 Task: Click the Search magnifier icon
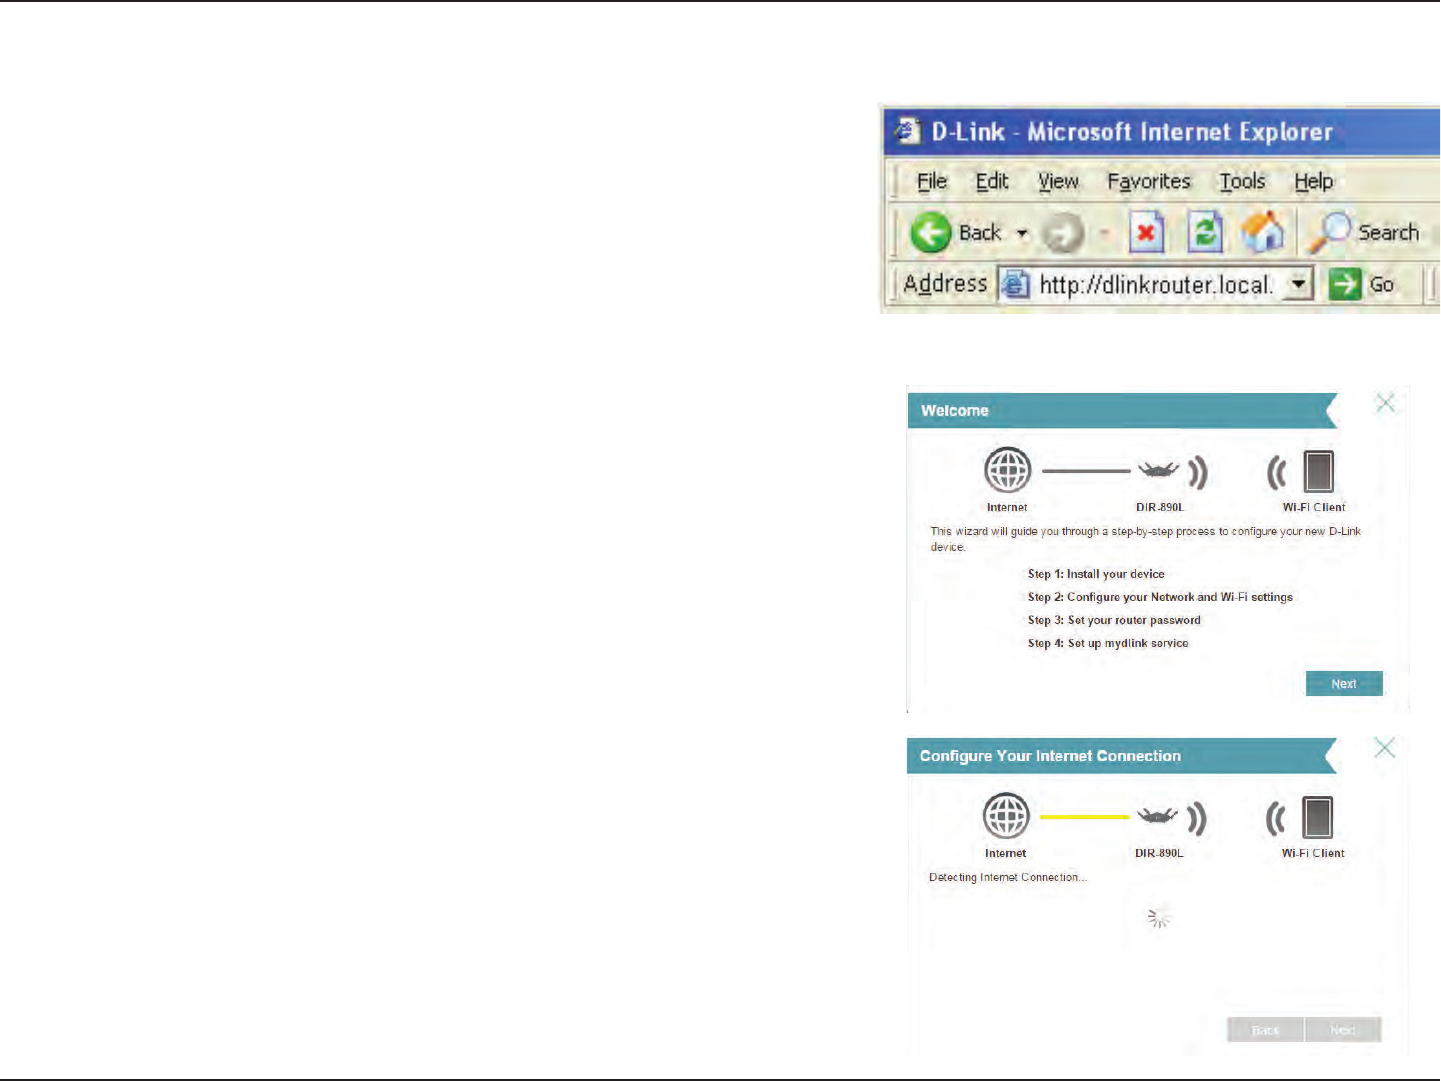click(1330, 233)
